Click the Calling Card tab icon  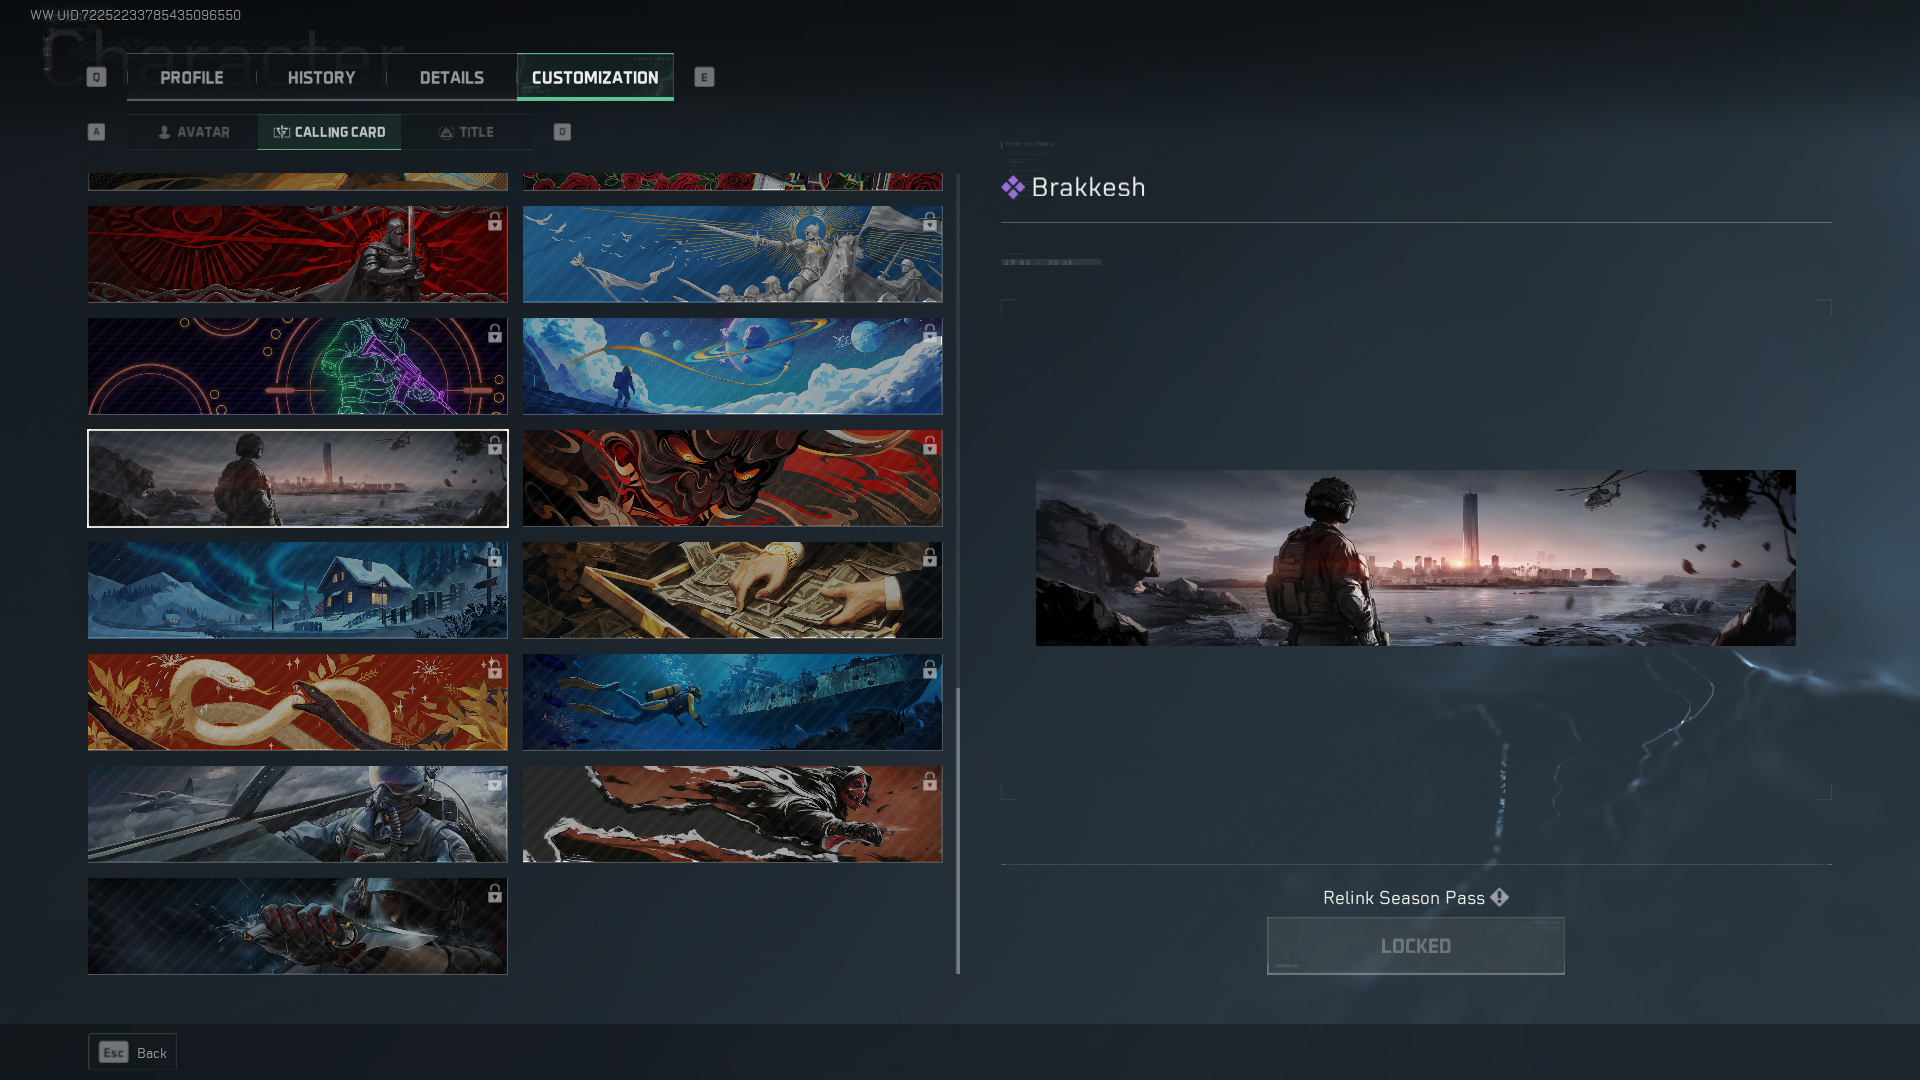click(282, 132)
